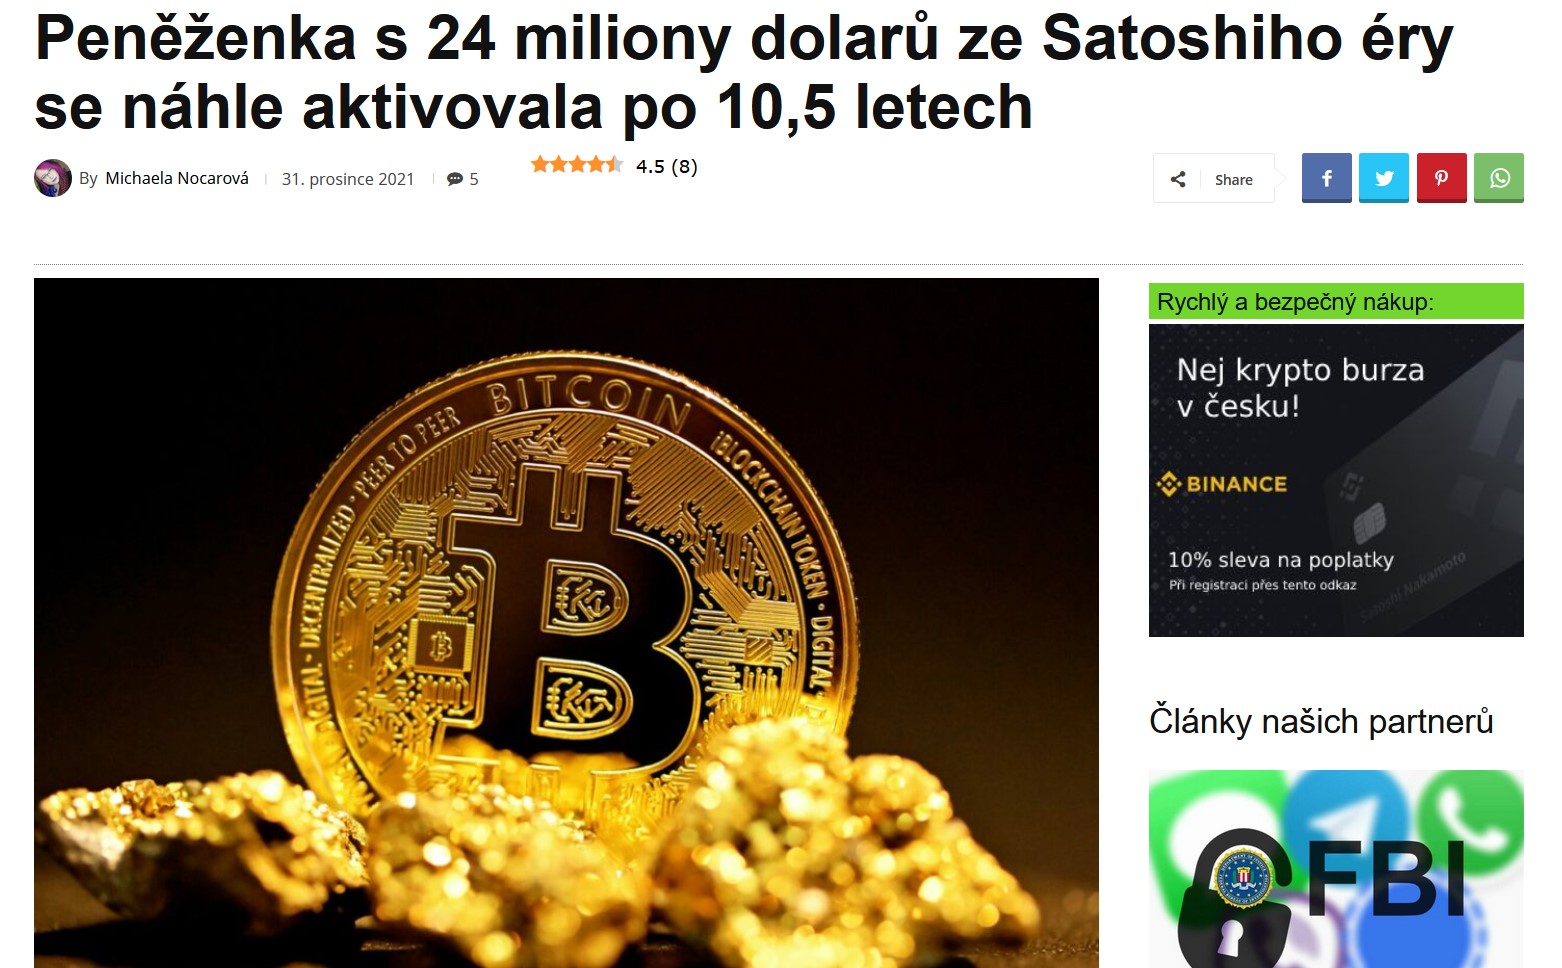Click the Share label button
The image size is (1562, 968).
(x=1233, y=180)
